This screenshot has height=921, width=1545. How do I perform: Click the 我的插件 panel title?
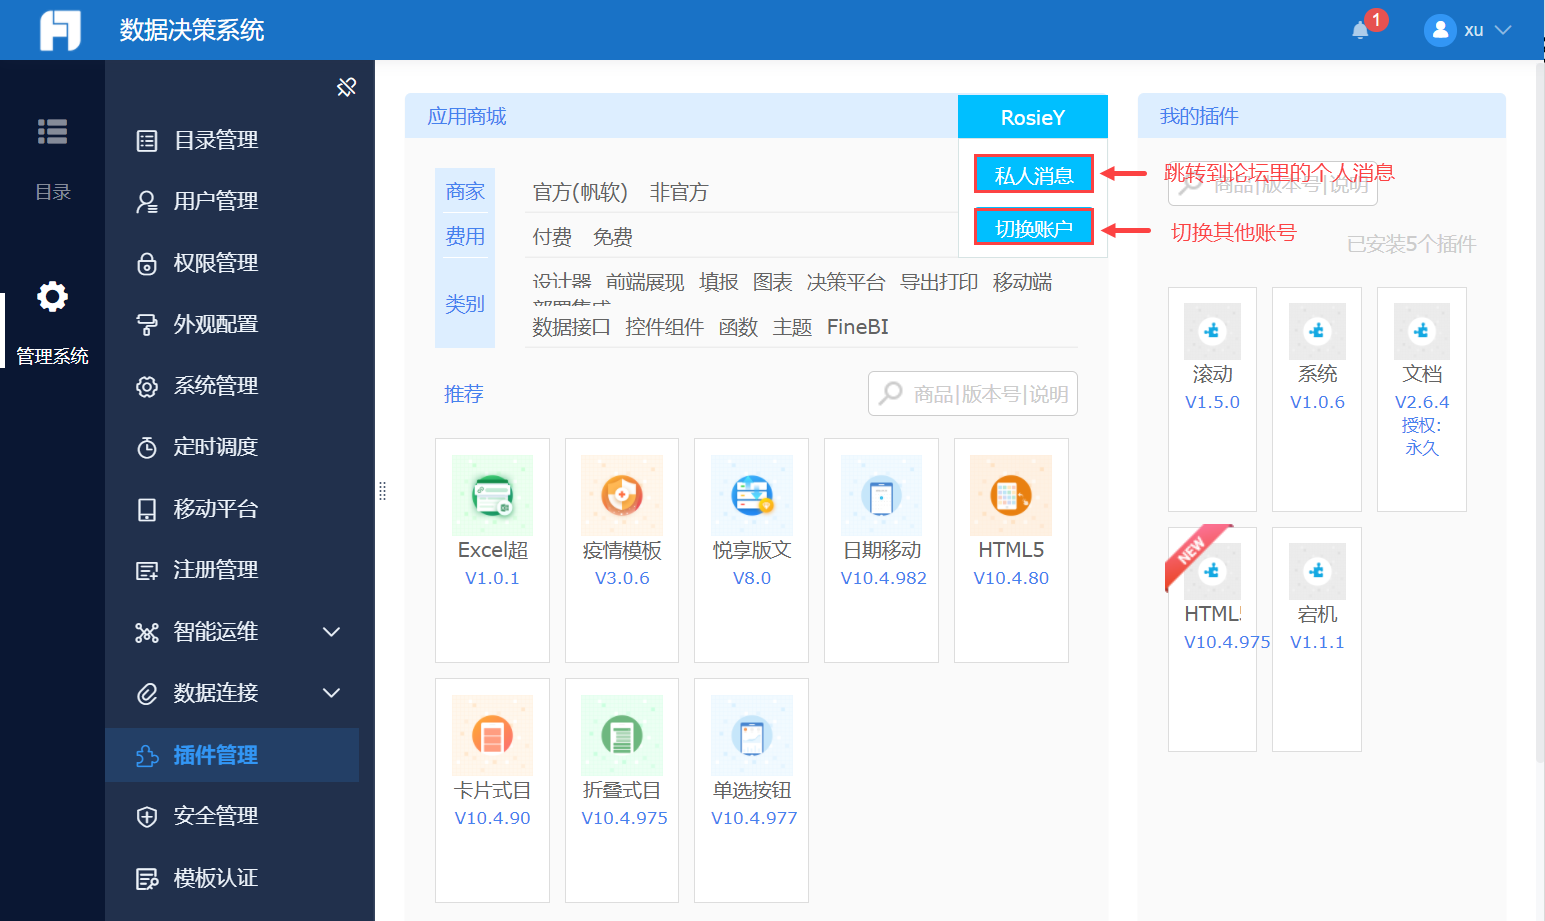point(1199,116)
